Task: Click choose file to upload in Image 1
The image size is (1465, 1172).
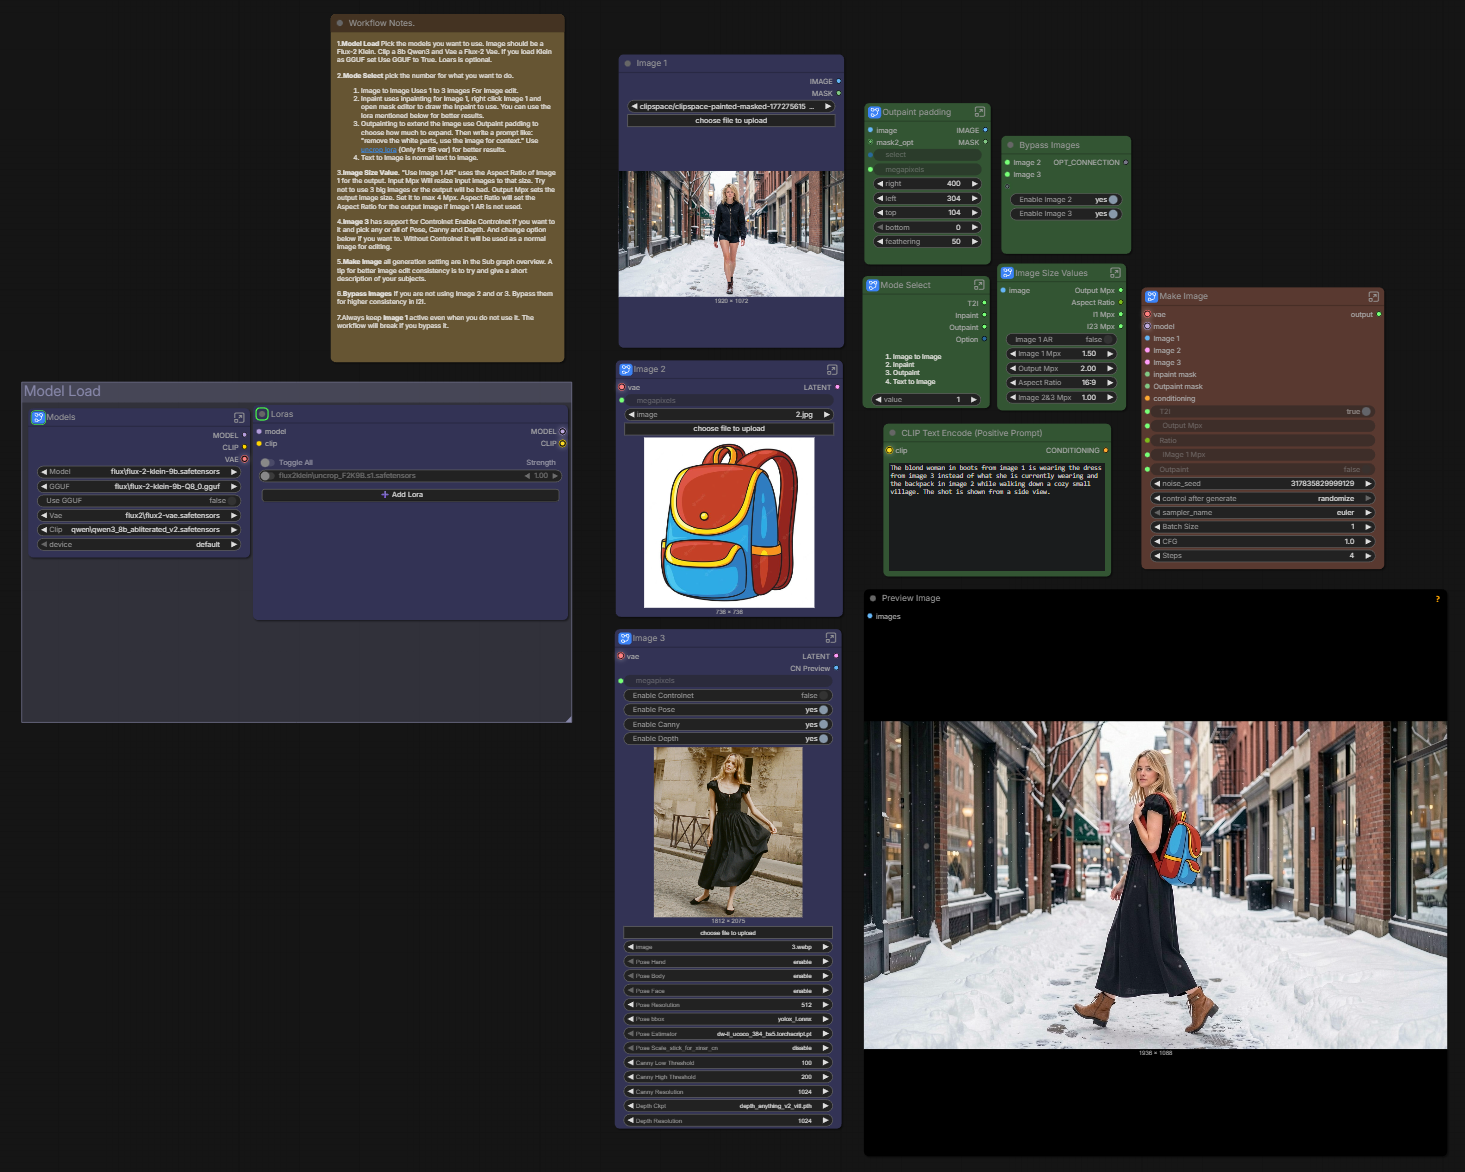Action: (731, 121)
